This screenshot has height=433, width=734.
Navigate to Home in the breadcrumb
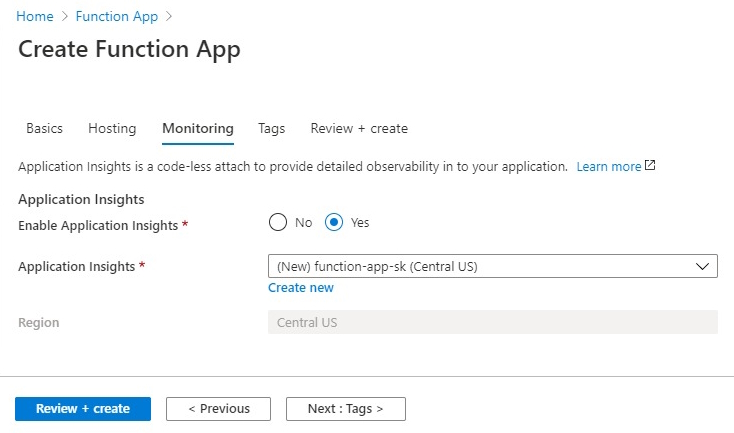(x=35, y=16)
